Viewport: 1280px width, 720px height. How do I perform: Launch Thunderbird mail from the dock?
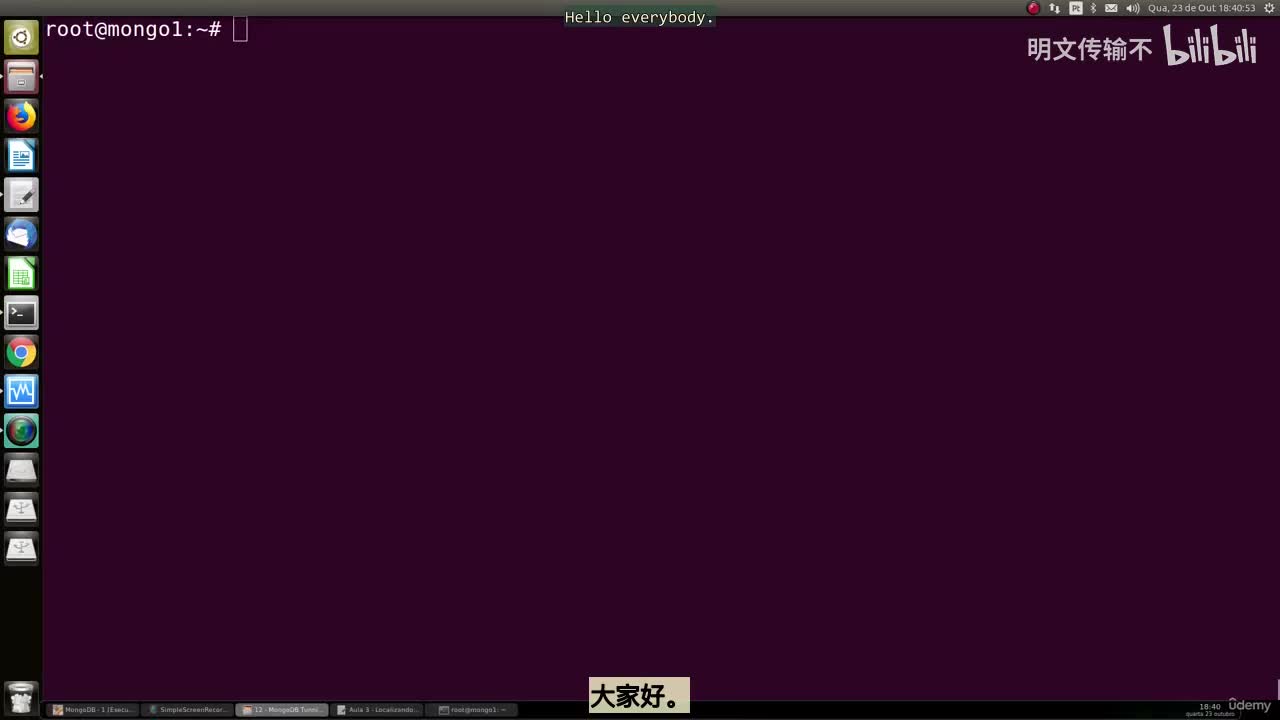(21, 234)
